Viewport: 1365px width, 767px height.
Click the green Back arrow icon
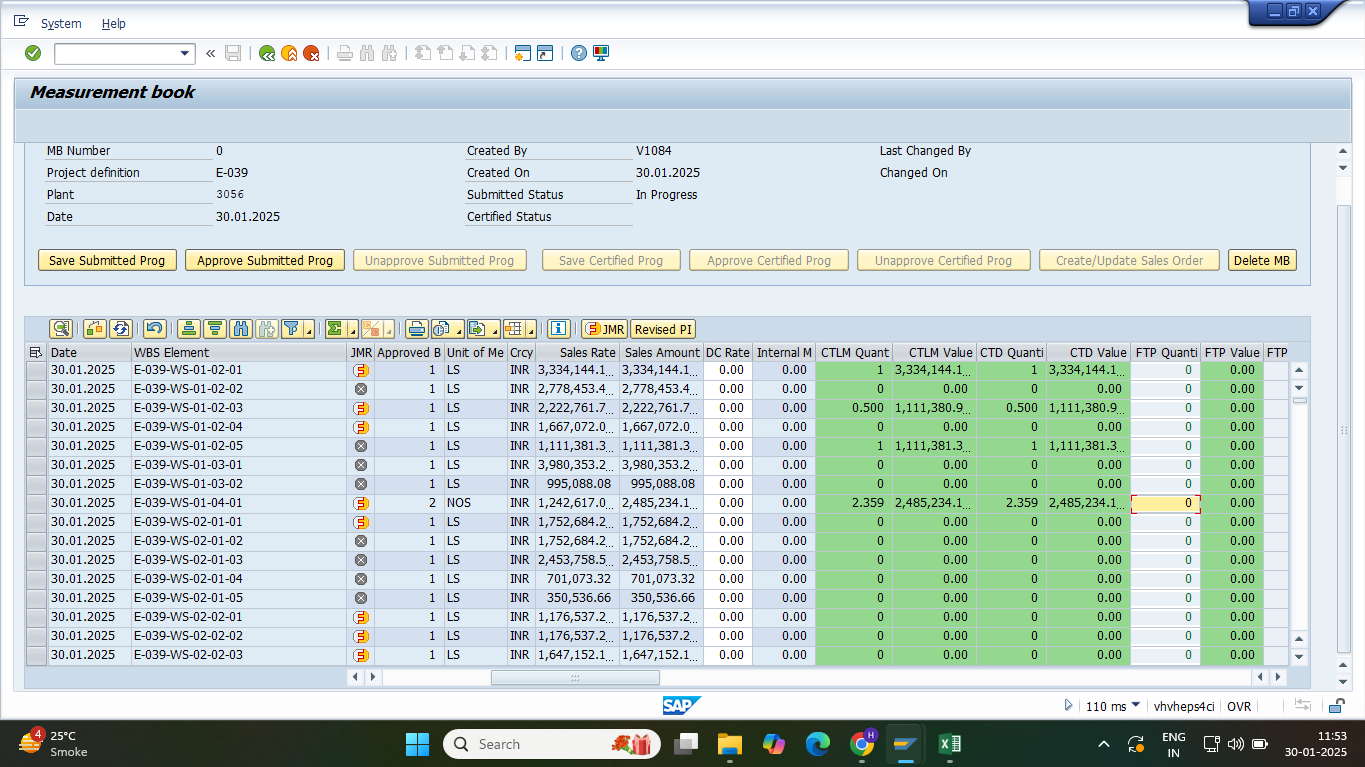point(267,54)
